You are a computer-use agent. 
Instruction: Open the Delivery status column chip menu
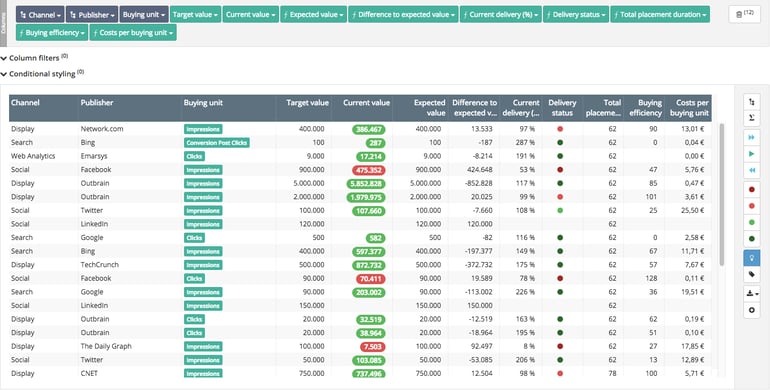[x=576, y=15]
